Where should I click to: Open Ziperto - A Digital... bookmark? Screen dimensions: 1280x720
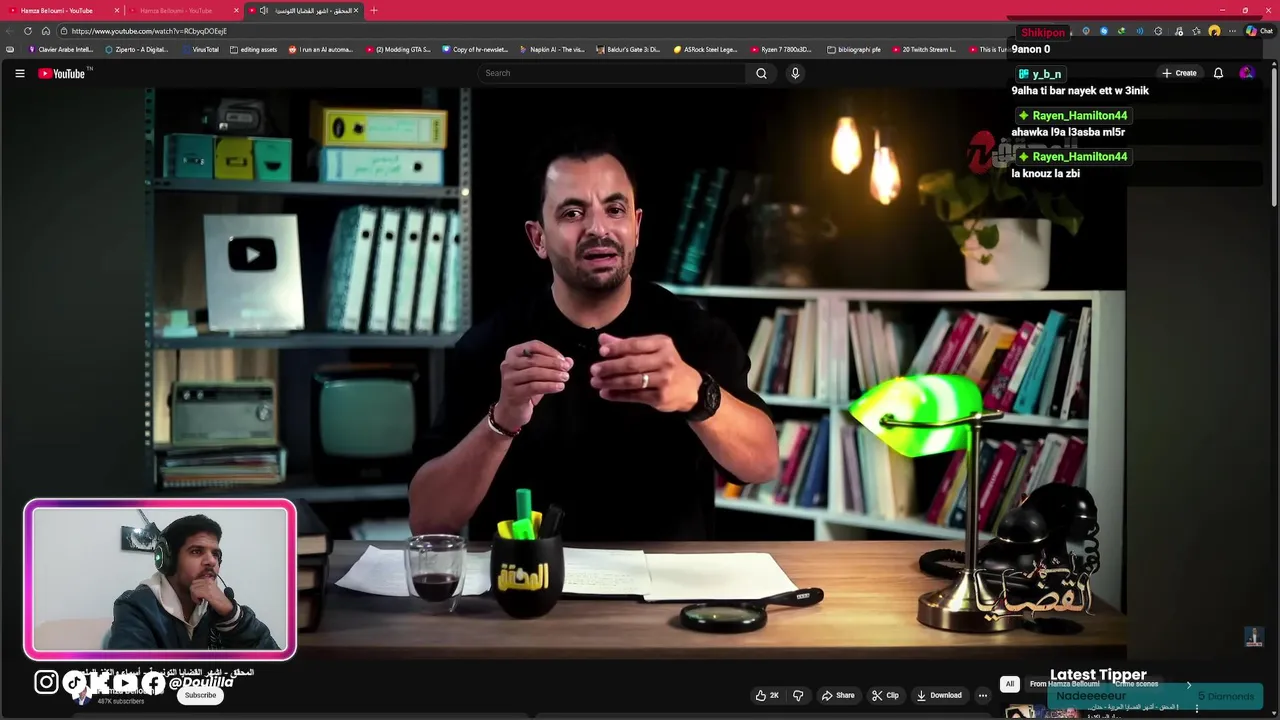137,49
